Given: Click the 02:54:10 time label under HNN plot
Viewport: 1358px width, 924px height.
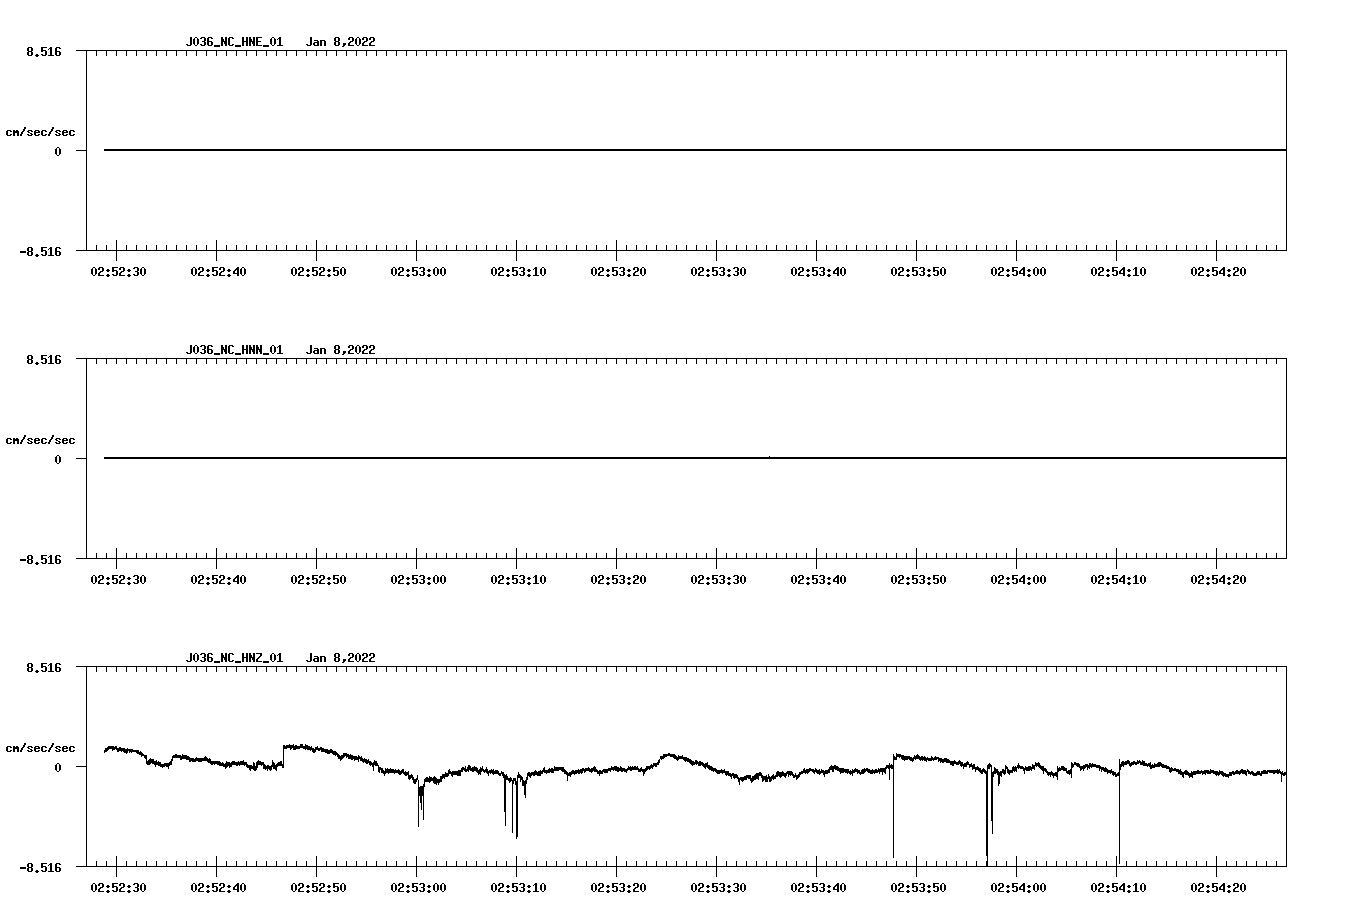Looking at the screenshot, I should (x=1118, y=580).
